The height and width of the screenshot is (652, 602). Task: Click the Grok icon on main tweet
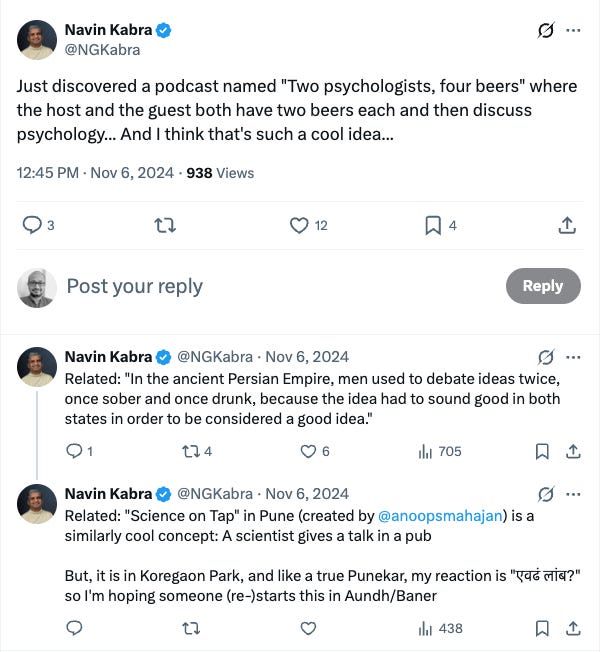[545, 30]
